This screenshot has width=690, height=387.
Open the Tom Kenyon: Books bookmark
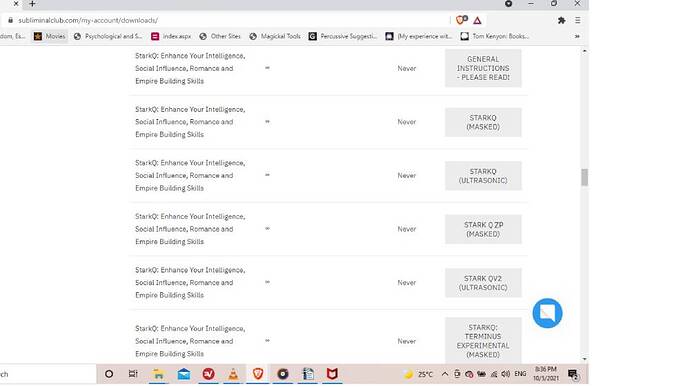[x=495, y=36]
